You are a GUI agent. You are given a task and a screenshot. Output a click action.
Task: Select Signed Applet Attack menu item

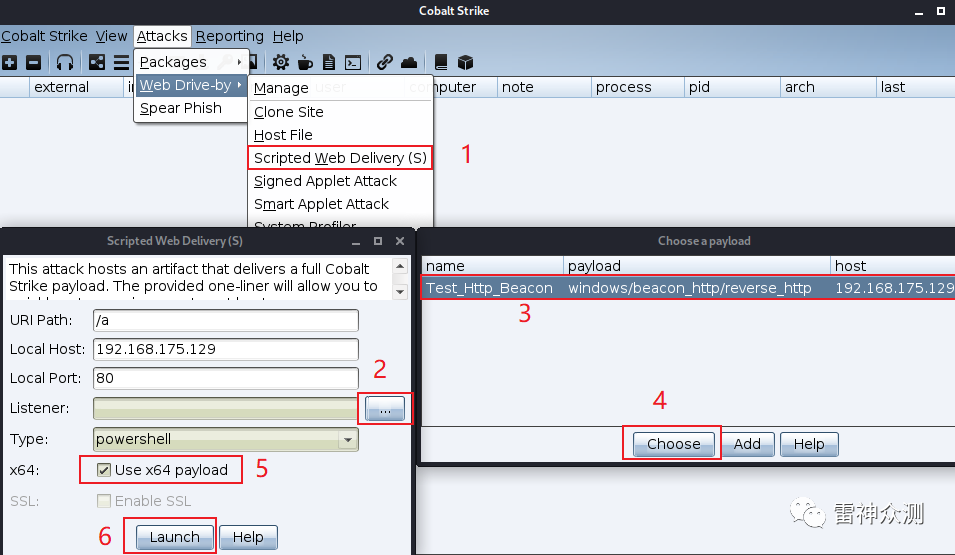click(x=340, y=181)
